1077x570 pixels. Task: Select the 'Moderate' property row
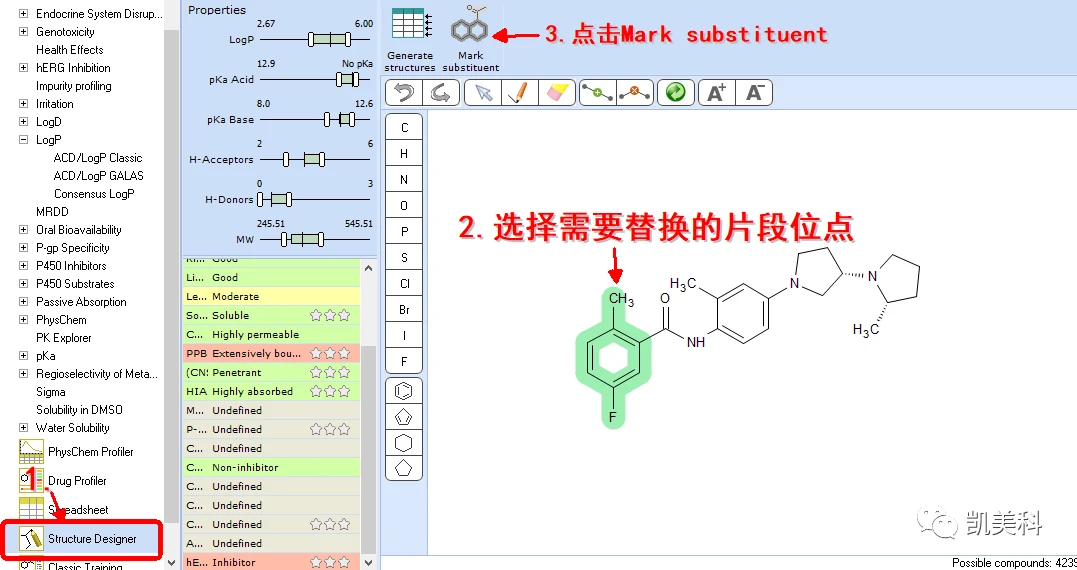271,297
